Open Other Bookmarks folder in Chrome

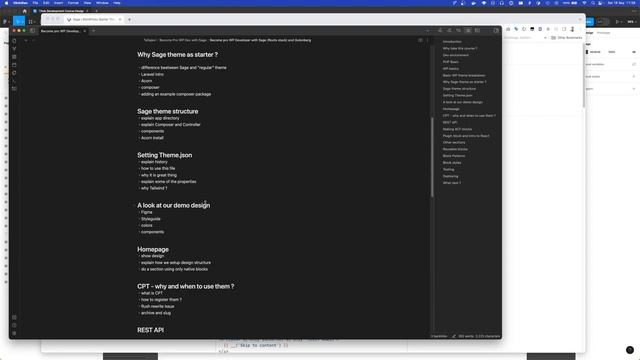[567, 38]
